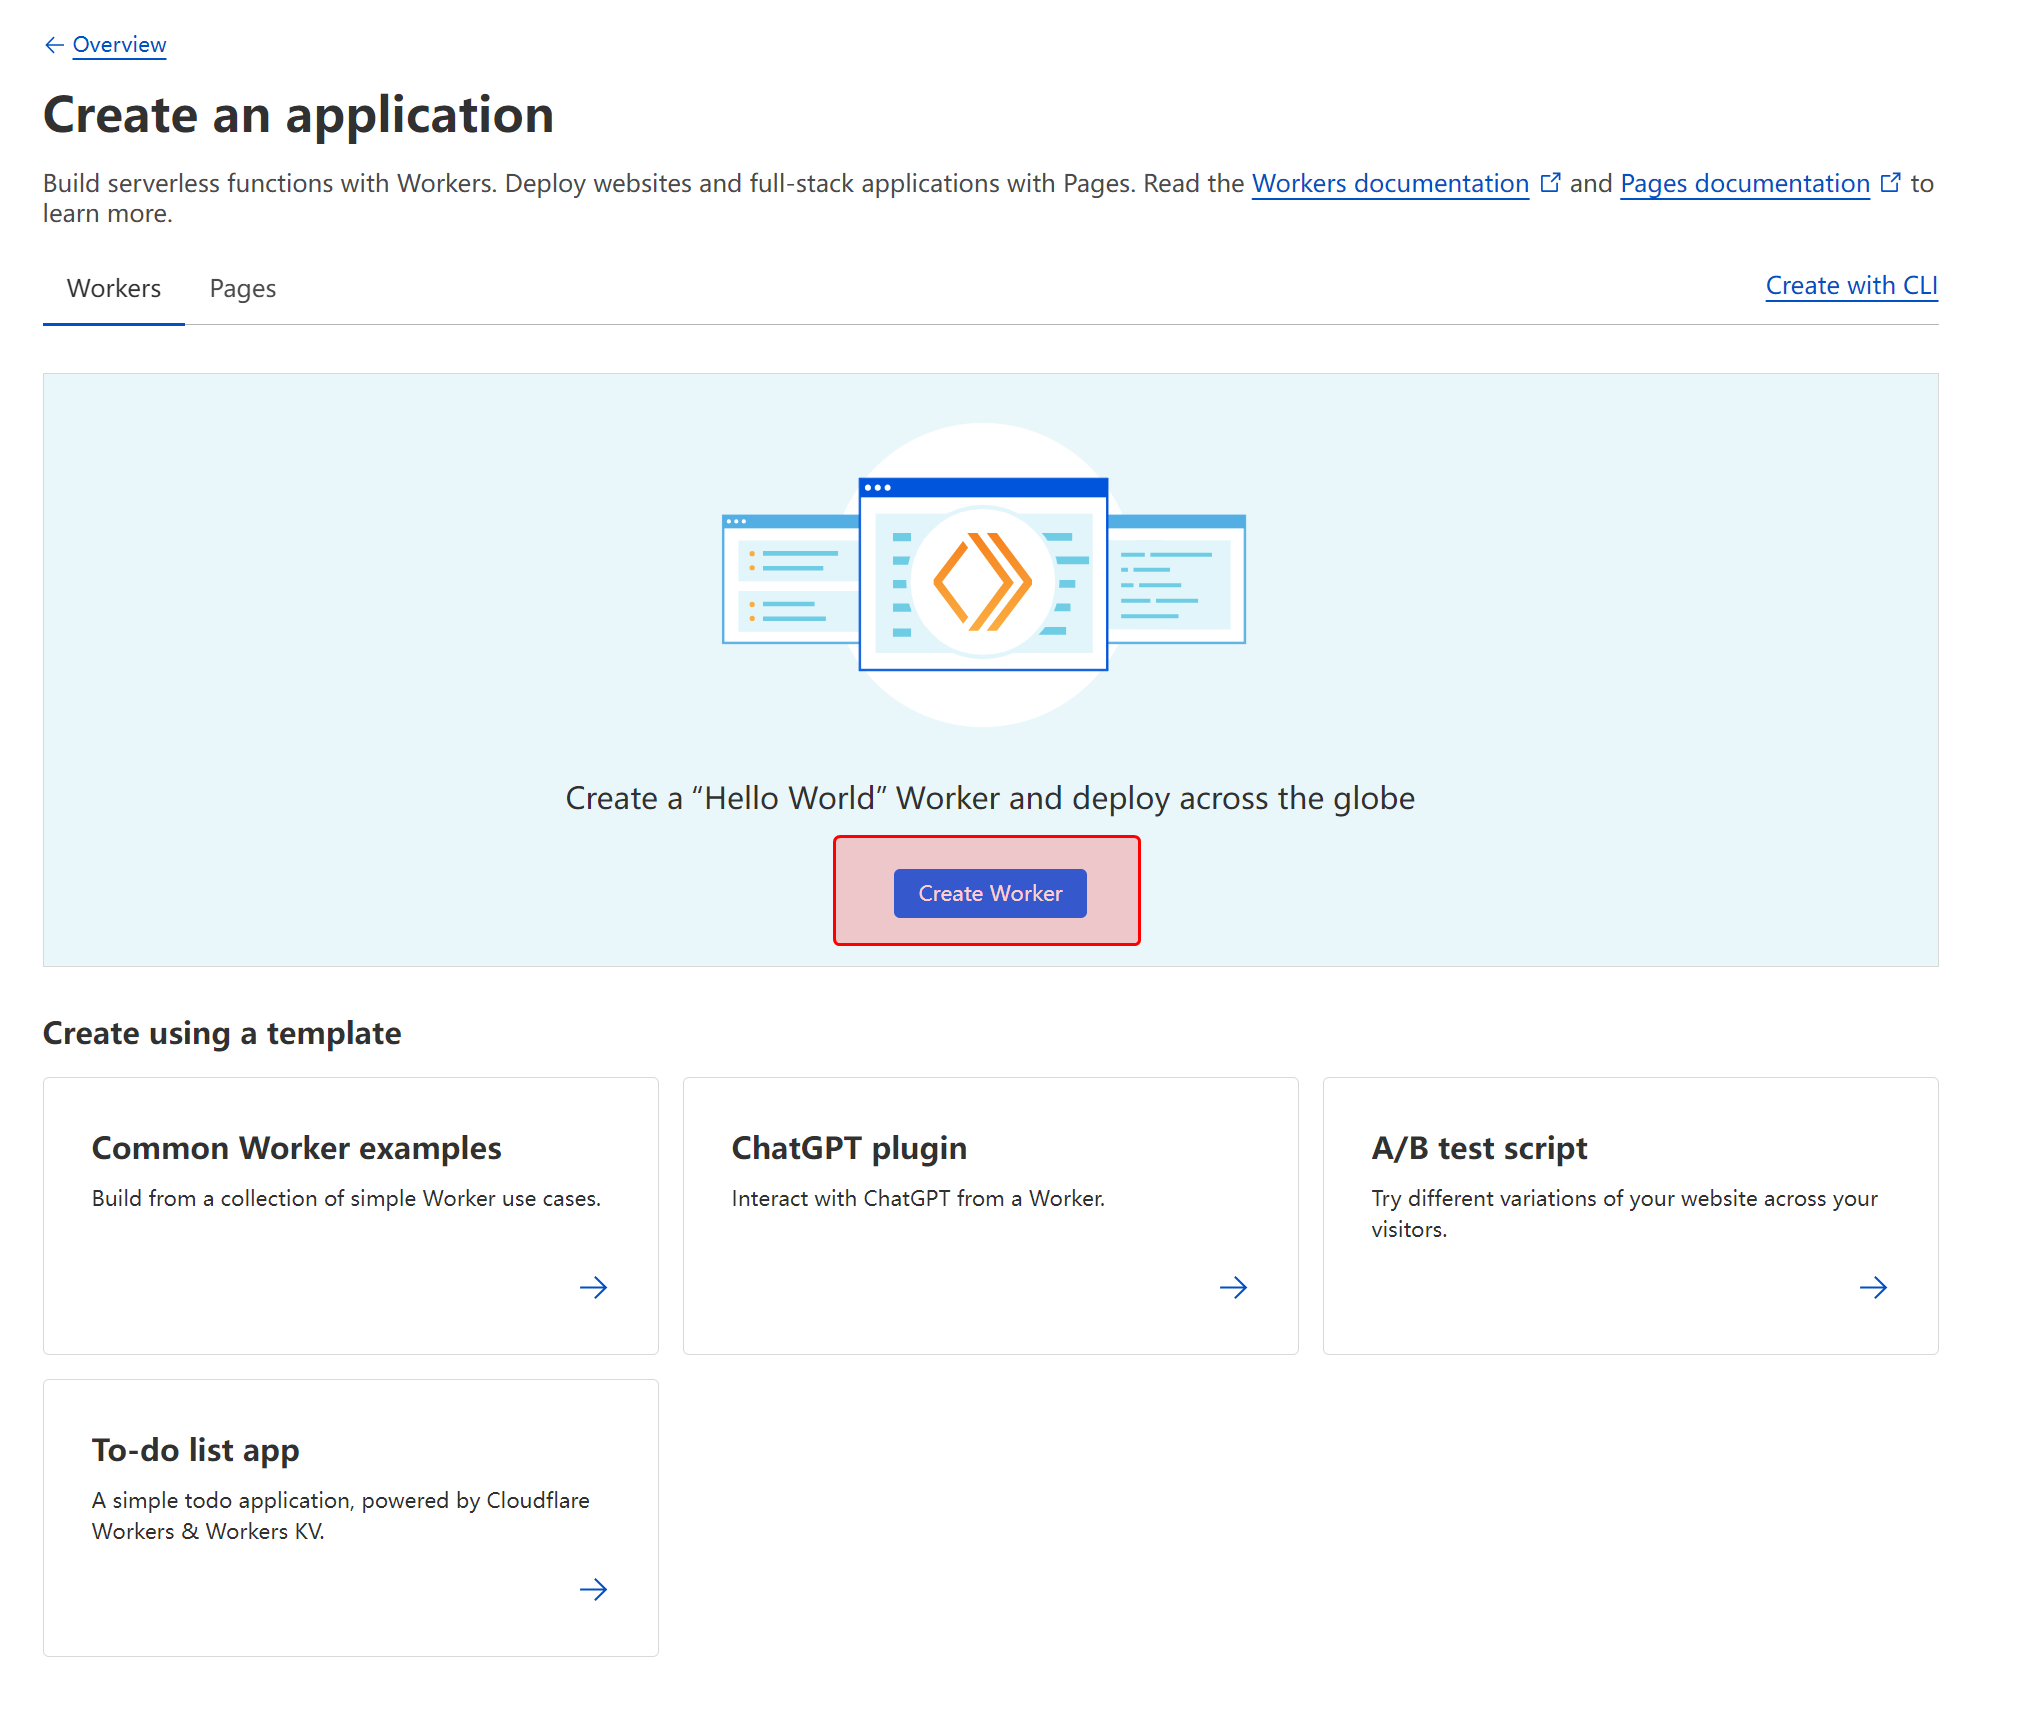Click arrow on A/B test script card
2026x1720 pixels.
(x=1873, y=1287)
